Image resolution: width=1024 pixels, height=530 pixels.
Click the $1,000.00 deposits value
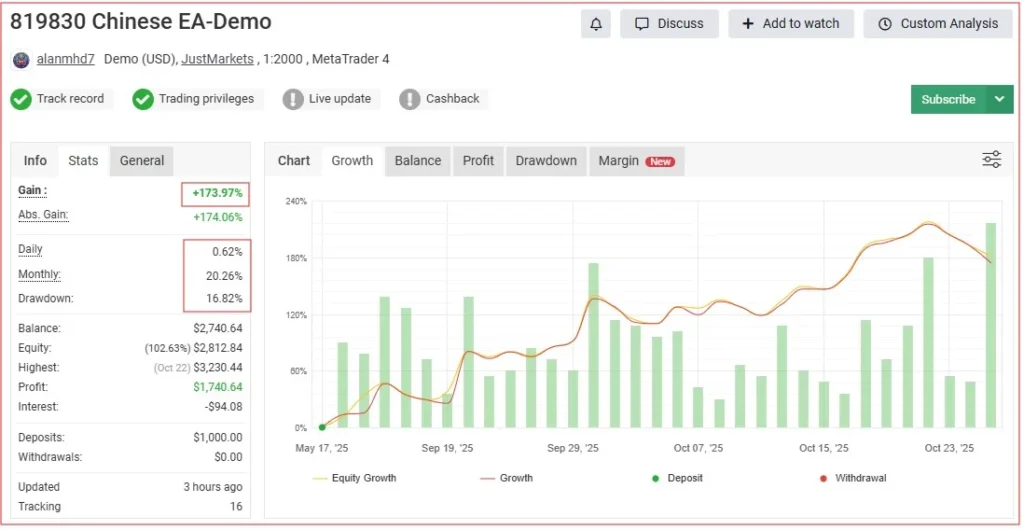(x=217, y=437)
